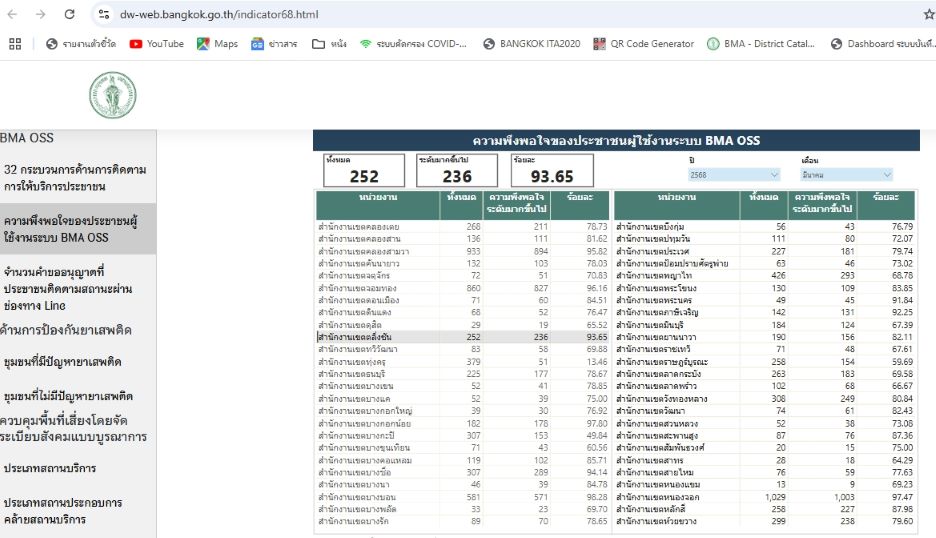Open the QR Code Generator bookmark
Screen dimensions: 936x538
(644, 44)
